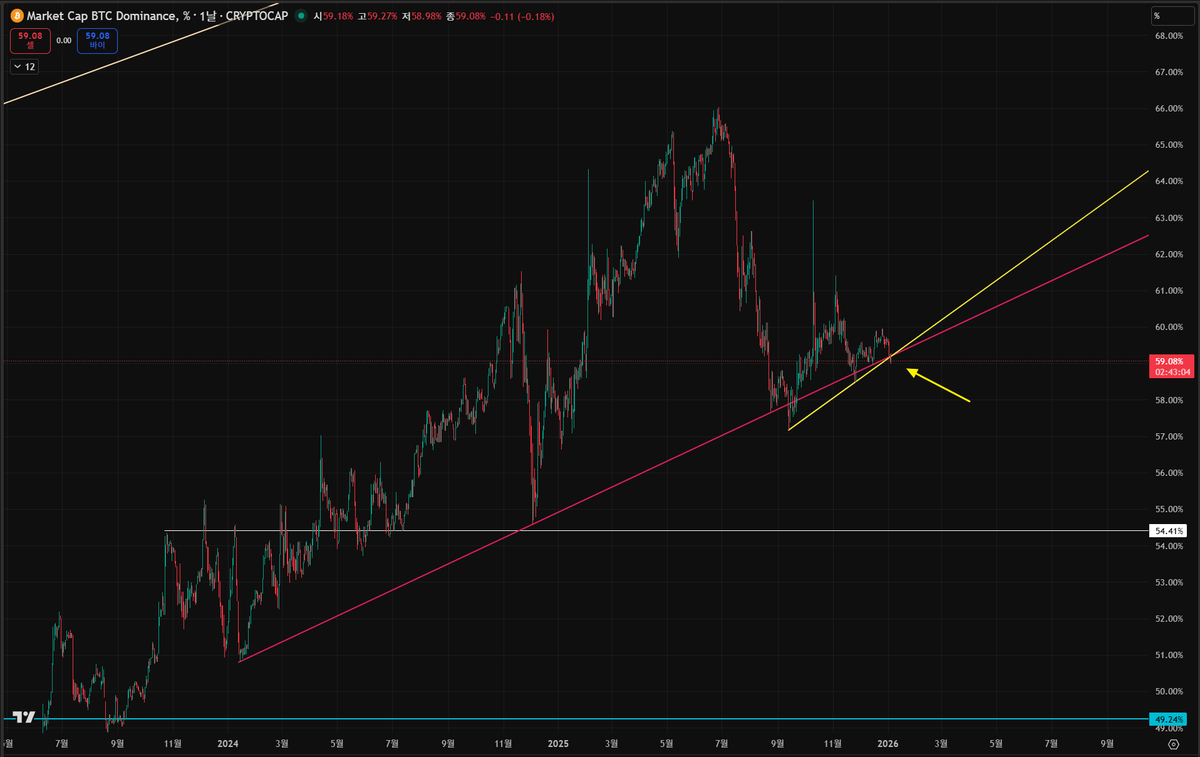
Task: Click the -0.11 (-0.18%) change value
Action: pyautogui.click(x=521, y=16)
